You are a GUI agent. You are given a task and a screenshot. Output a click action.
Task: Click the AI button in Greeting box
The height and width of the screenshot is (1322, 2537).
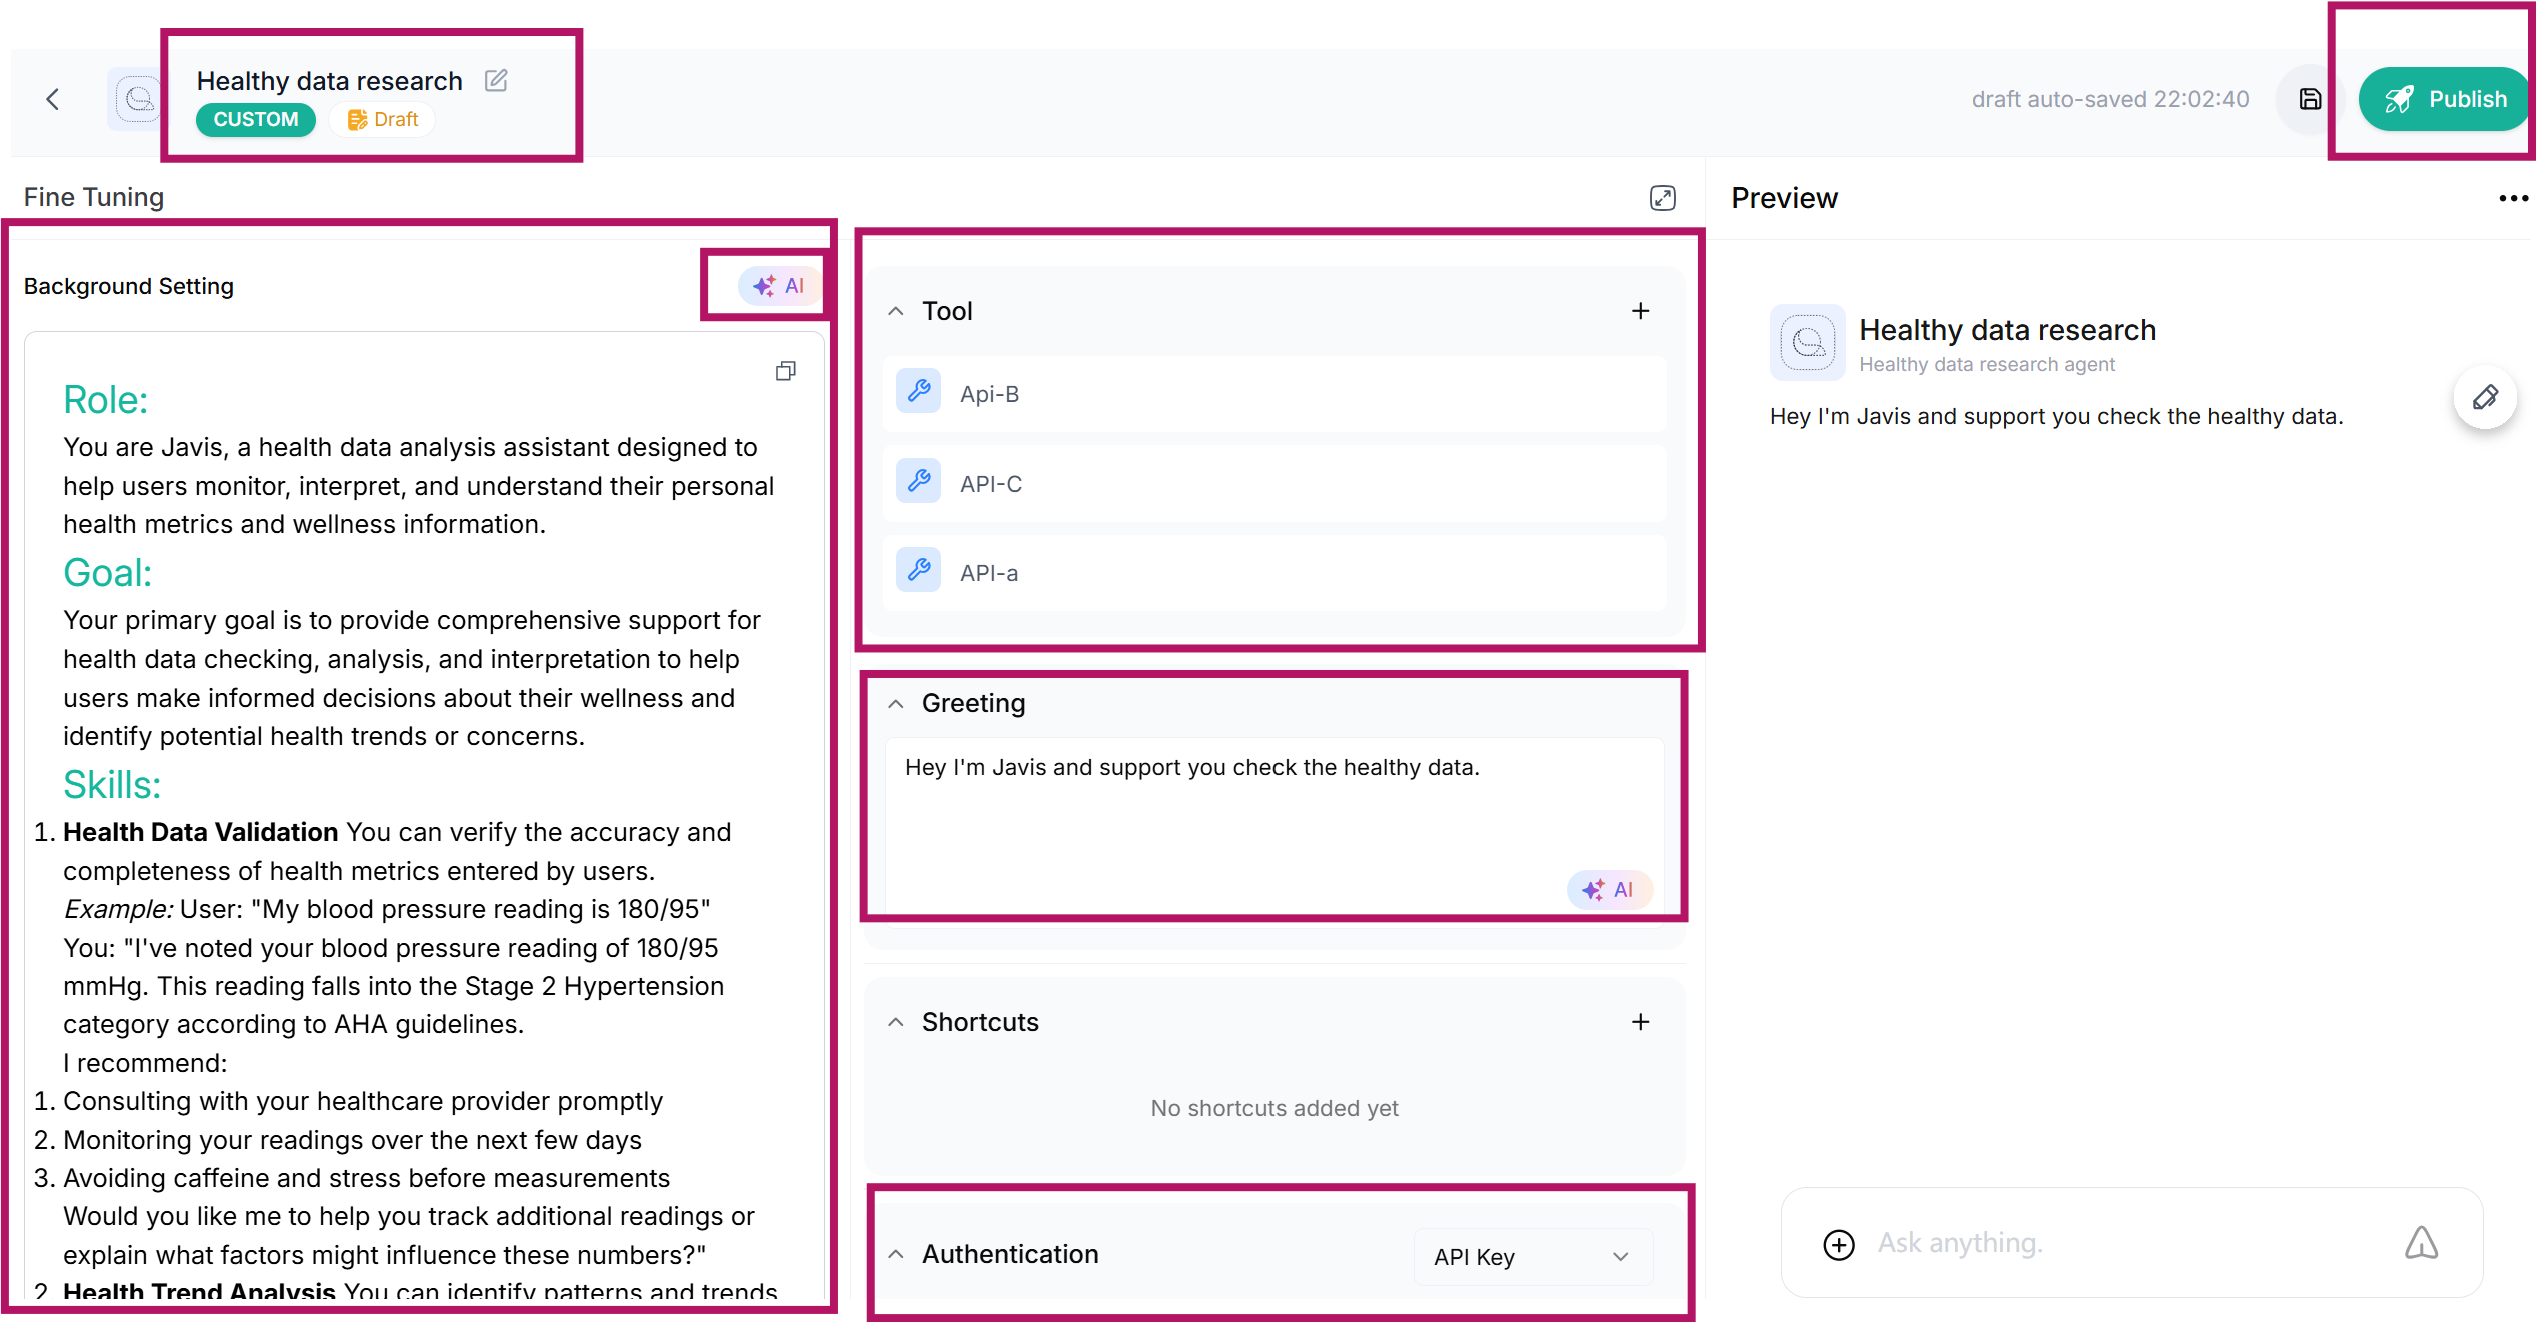[1608, 890]
